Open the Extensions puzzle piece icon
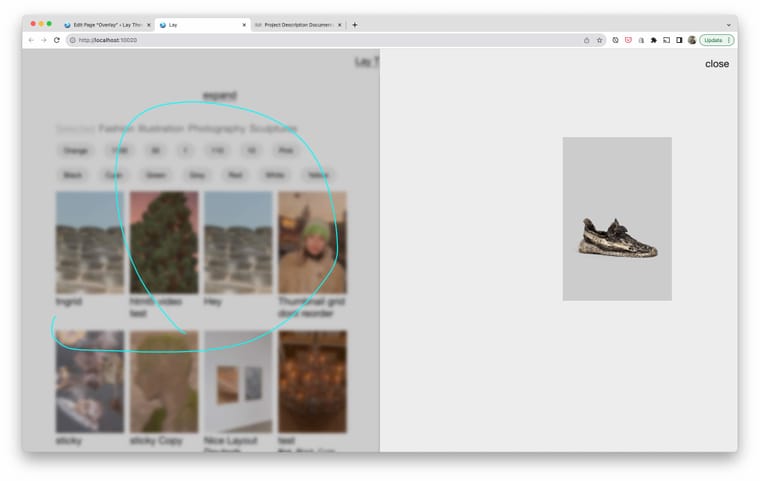 click(x=654, y=40)
